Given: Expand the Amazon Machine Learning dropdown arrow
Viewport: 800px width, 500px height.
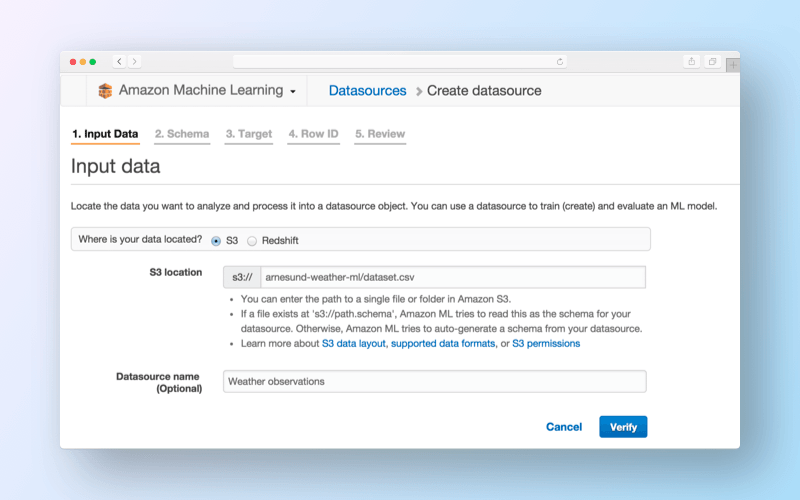Looking at the screenshot, I should (293, 92).
